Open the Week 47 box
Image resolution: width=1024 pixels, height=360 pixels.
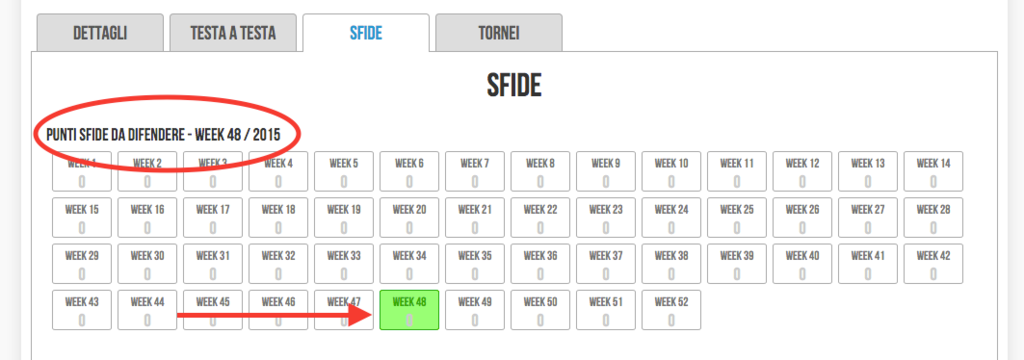(x=344, y=310)
